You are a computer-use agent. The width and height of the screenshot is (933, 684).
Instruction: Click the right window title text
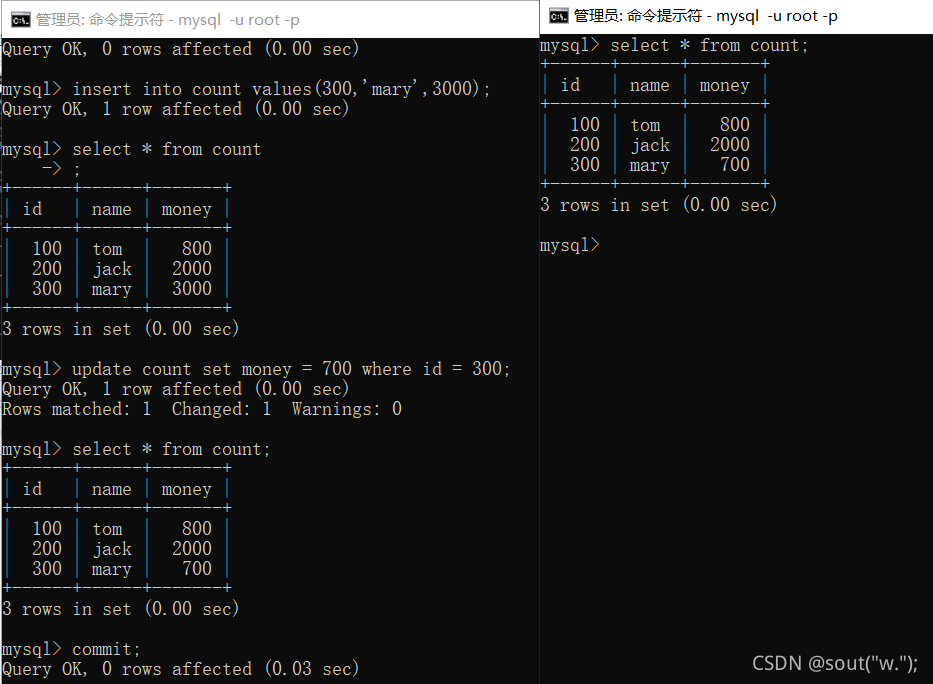point(706,16)
